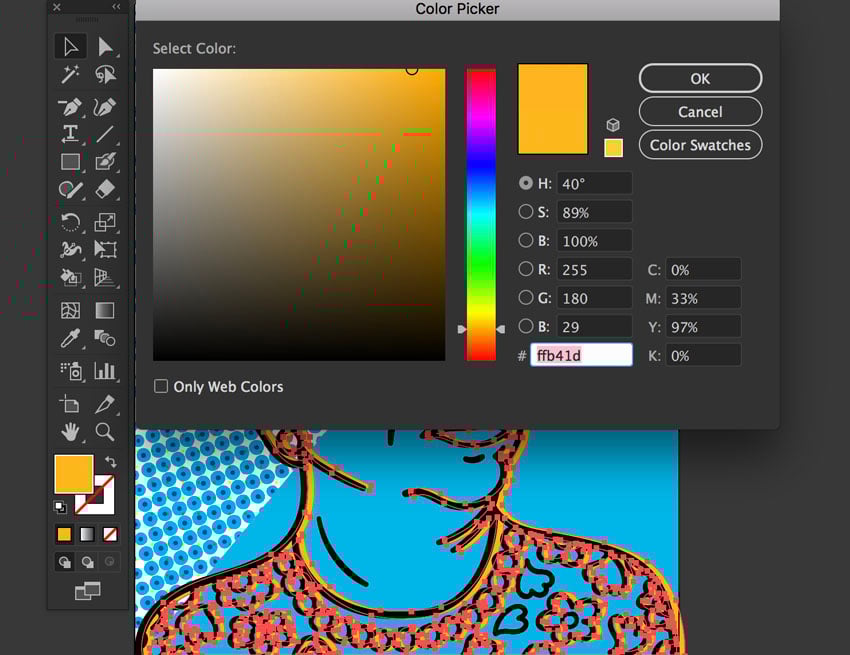Select the Curvature tool

[x=105, y=107]
